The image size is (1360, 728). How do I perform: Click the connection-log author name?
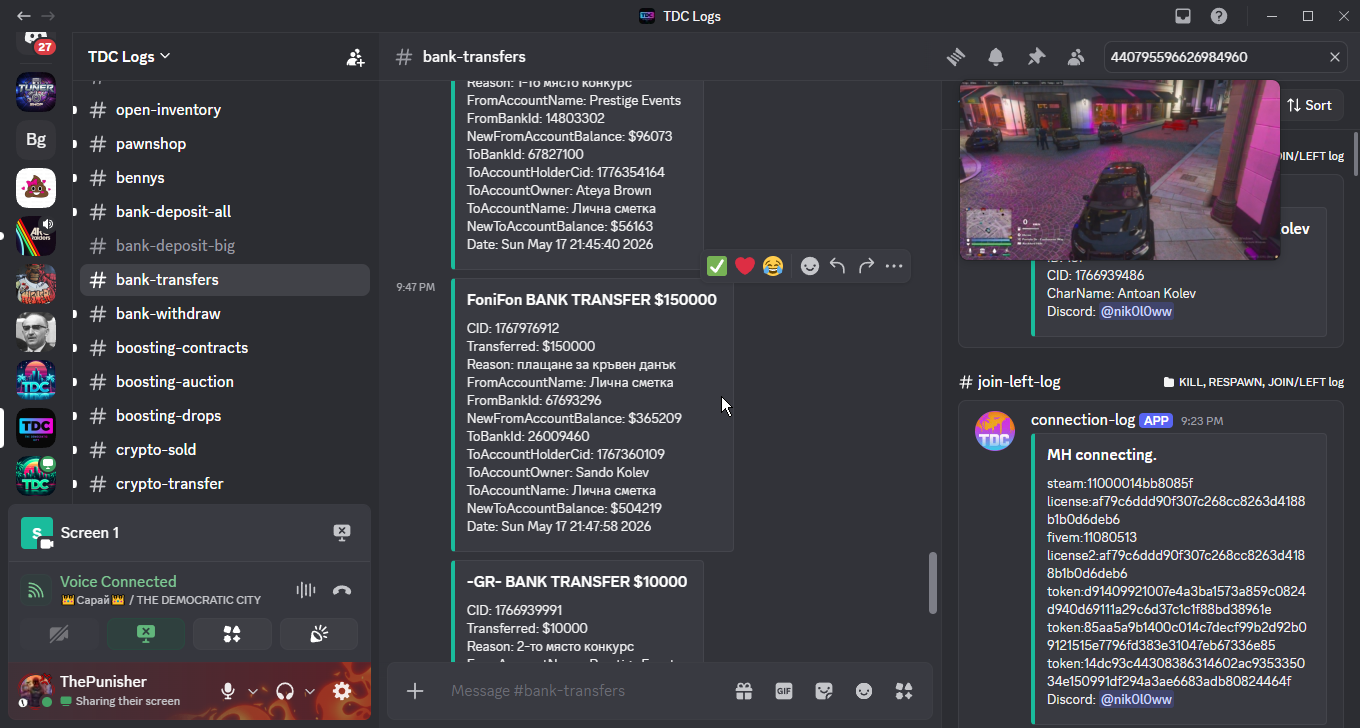click(x=1083, y=420)
